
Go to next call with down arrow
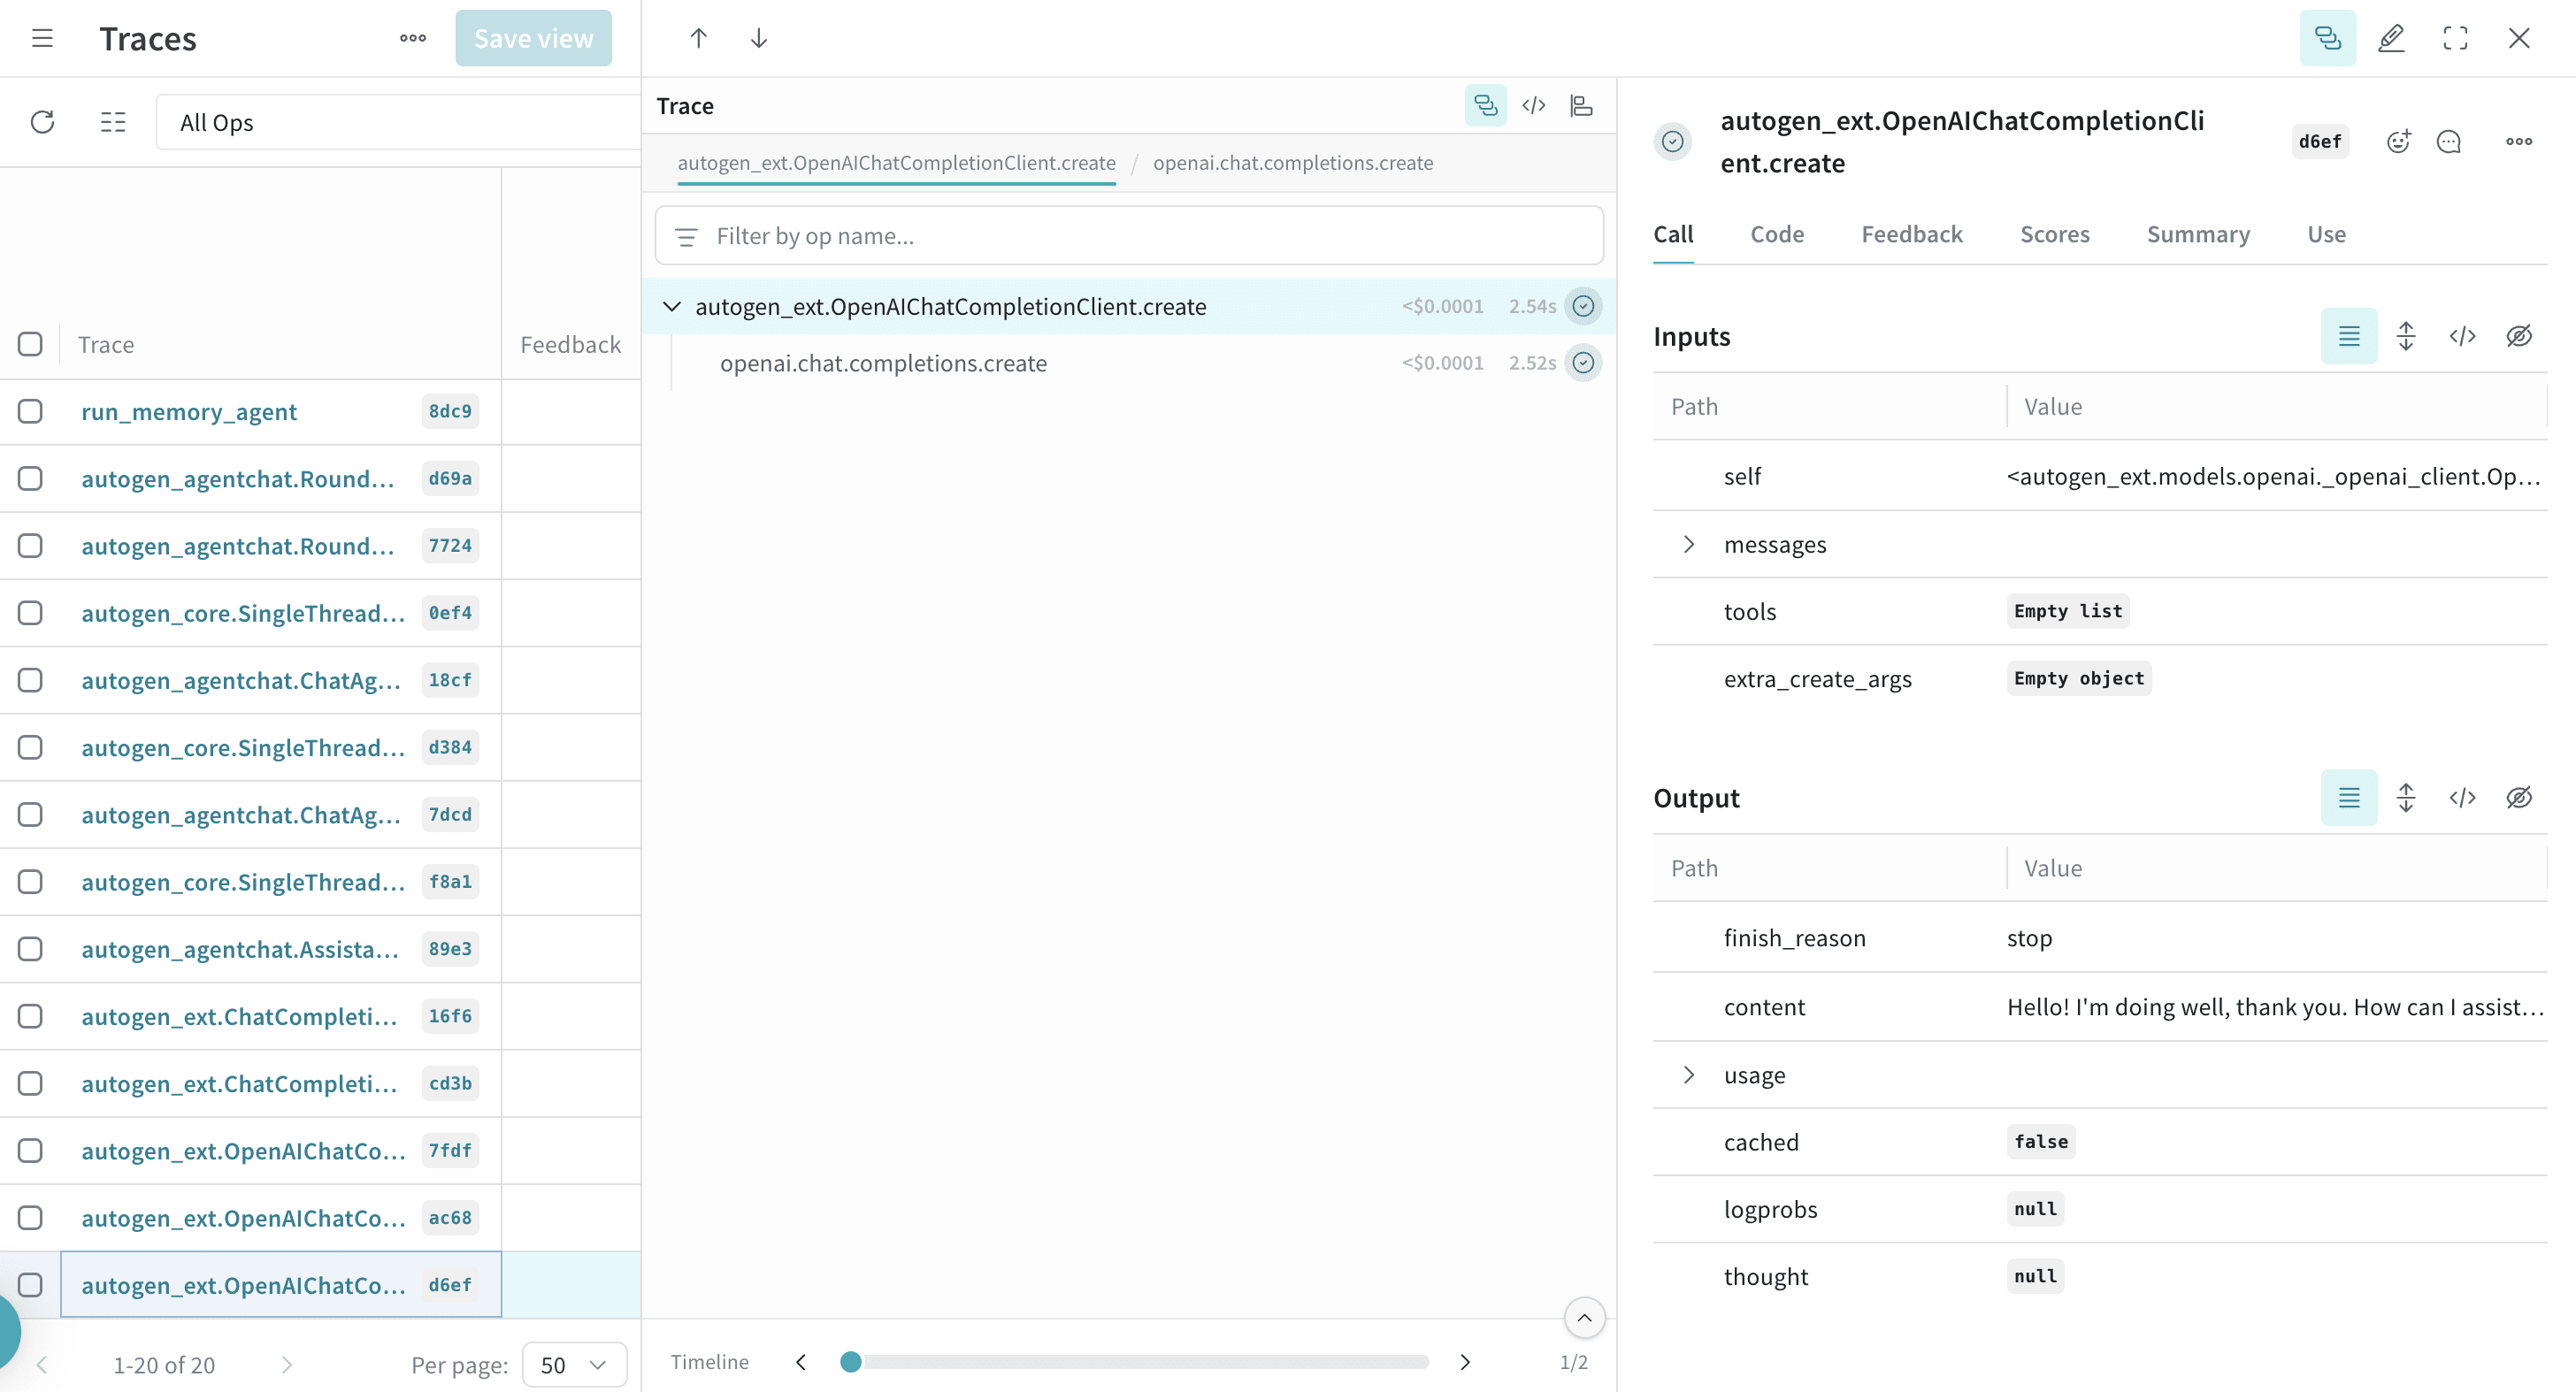click(759, 38)
